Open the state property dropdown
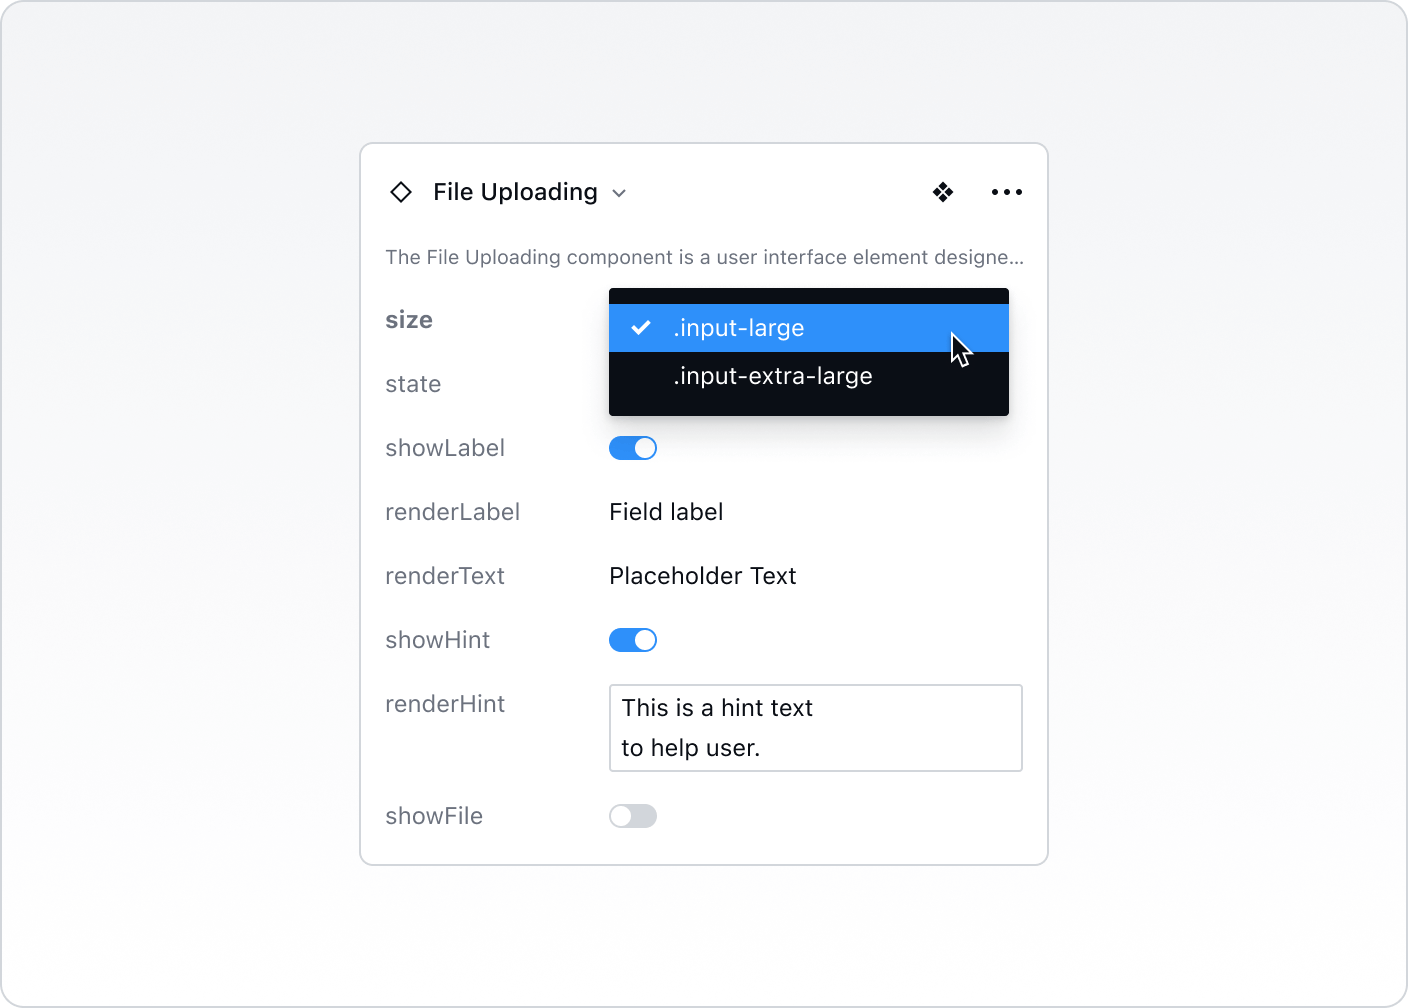This screenshot has width=1408, height=1008. 413,383
